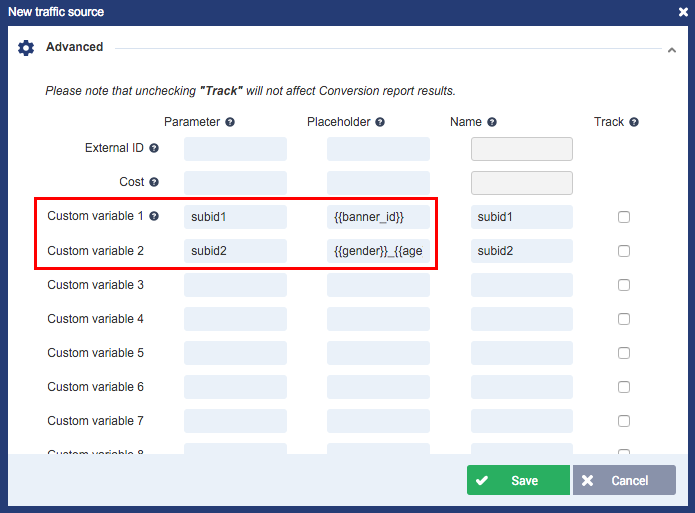Screen dimensions: 695x513
Task: Click help icon beside Placeholder header
Action: point(380,122)
